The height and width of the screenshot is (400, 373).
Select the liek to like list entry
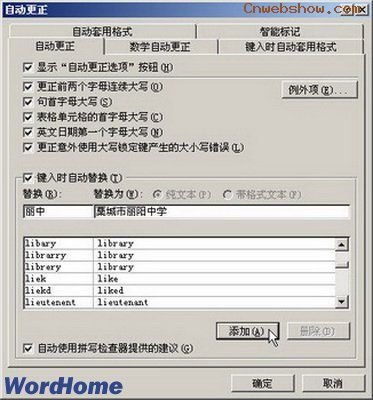[x=180, y=279]
